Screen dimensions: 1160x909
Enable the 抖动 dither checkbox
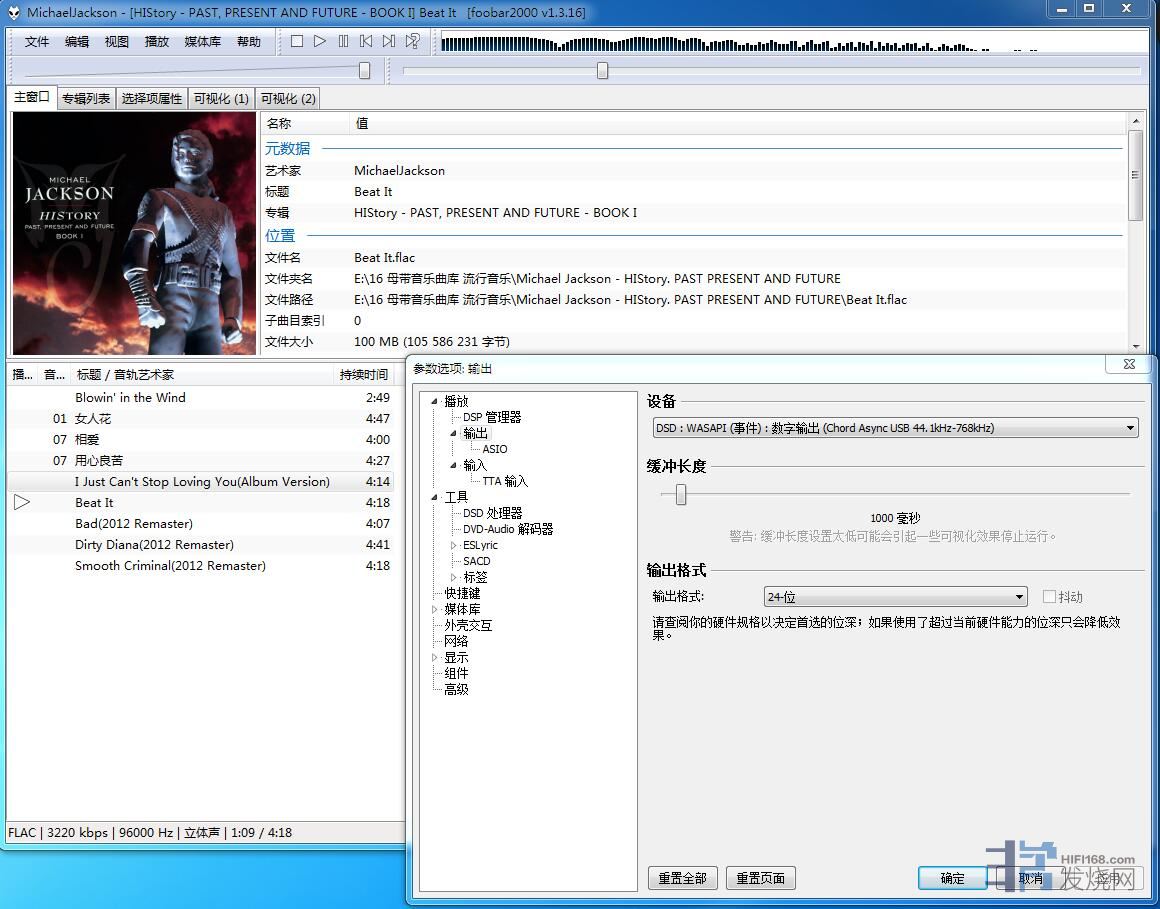[x=1049, y=597]
